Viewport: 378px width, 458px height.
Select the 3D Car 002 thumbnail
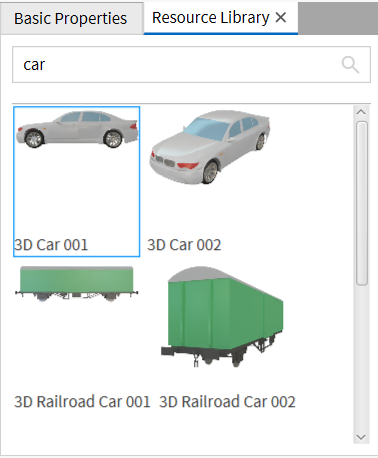pyautogui.click(x=209, y=147)
